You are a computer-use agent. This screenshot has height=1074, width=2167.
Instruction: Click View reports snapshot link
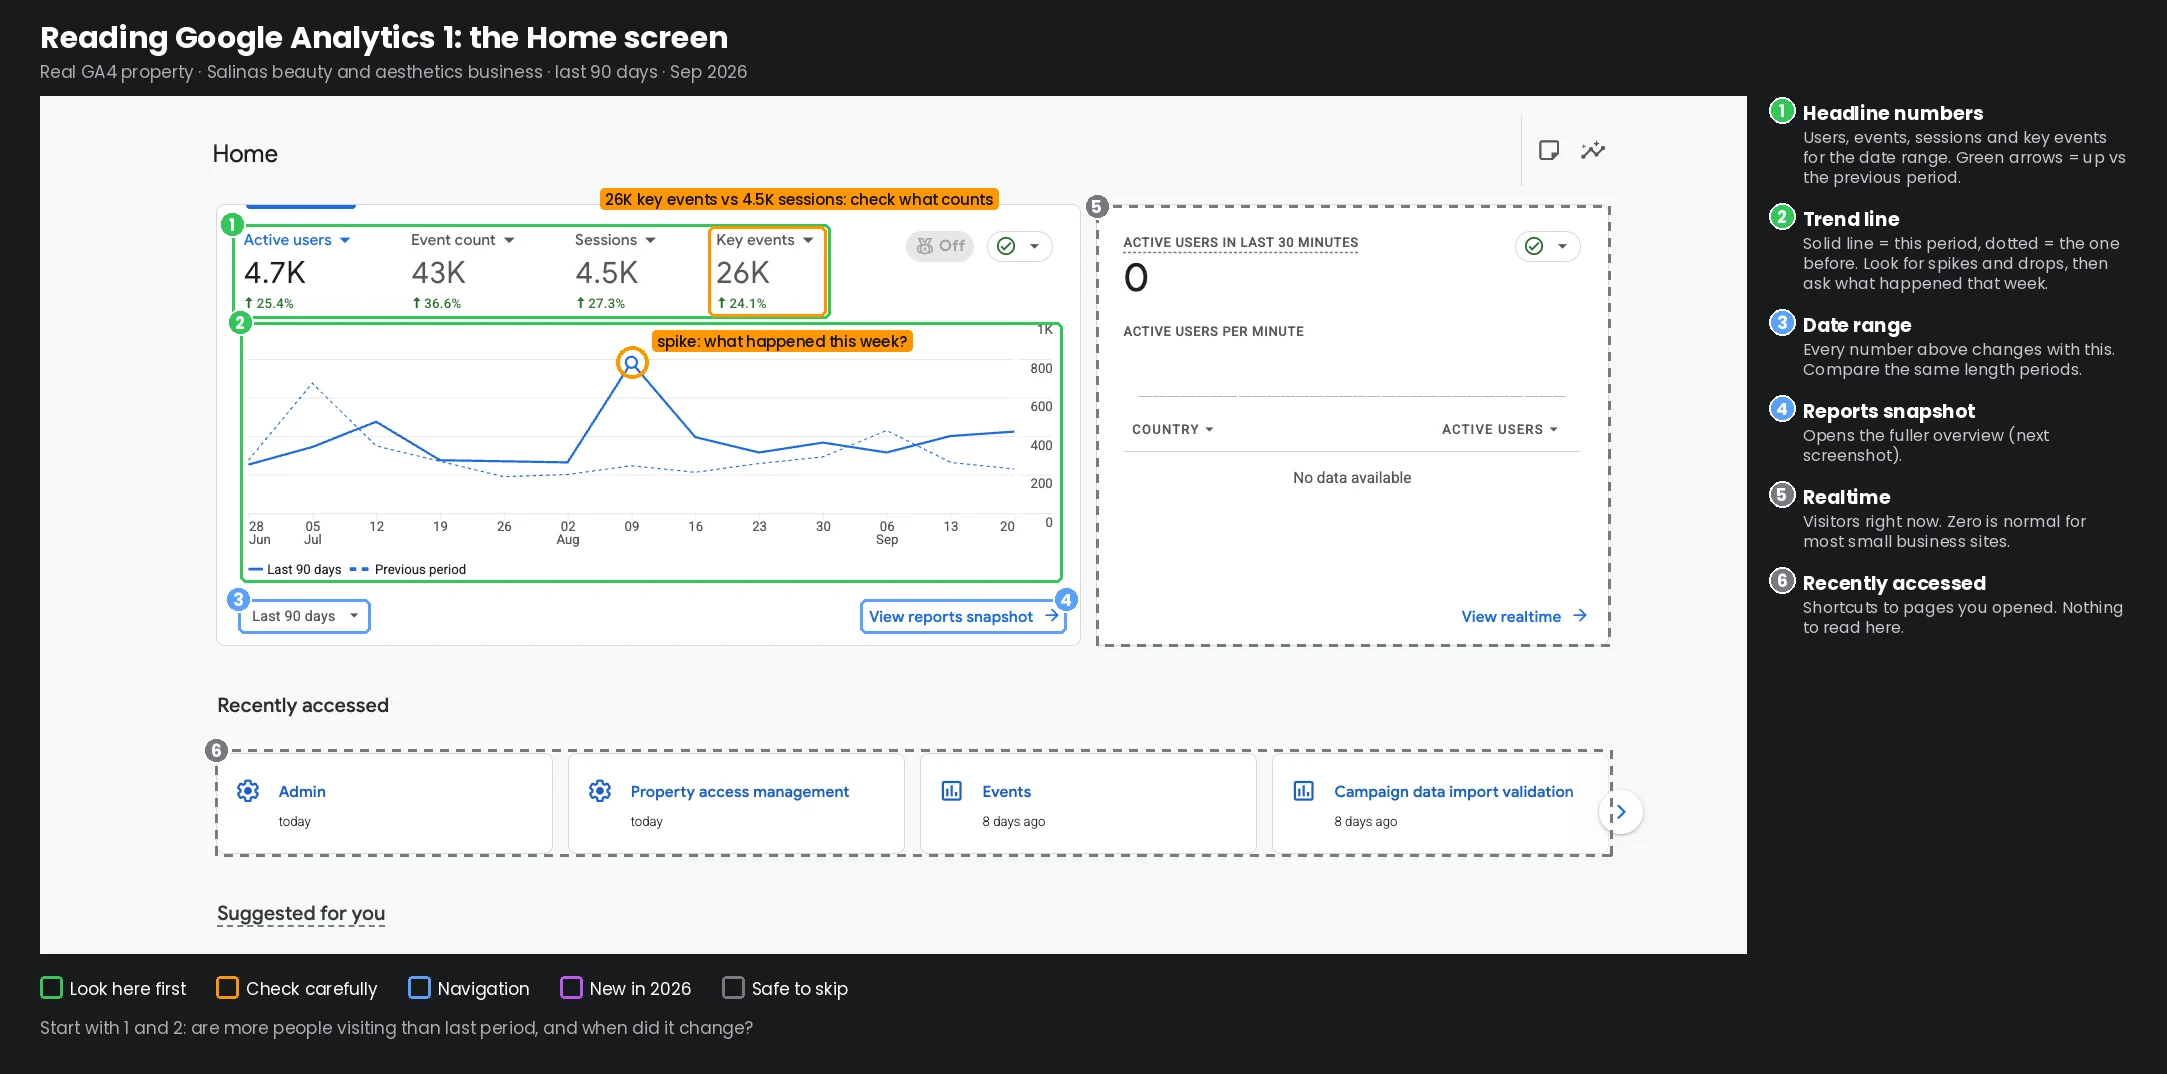point(963,616)
